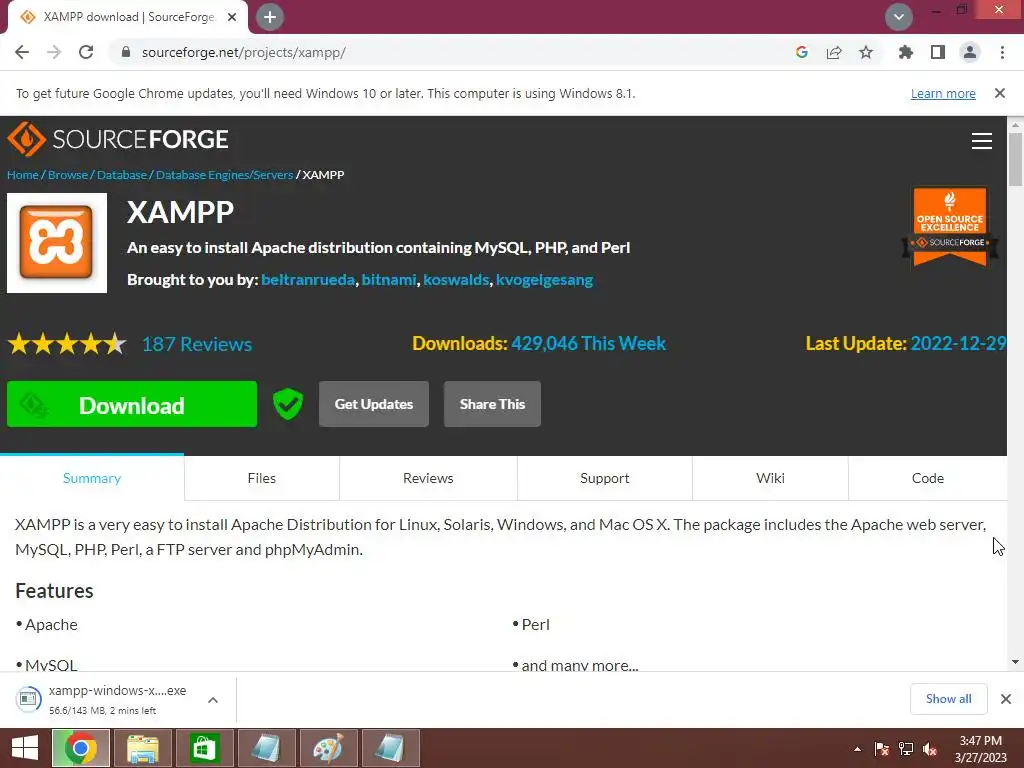The image size is (1024, 768).
Task: Click the Google icon in address bar
Action: [x=802, y=52]
